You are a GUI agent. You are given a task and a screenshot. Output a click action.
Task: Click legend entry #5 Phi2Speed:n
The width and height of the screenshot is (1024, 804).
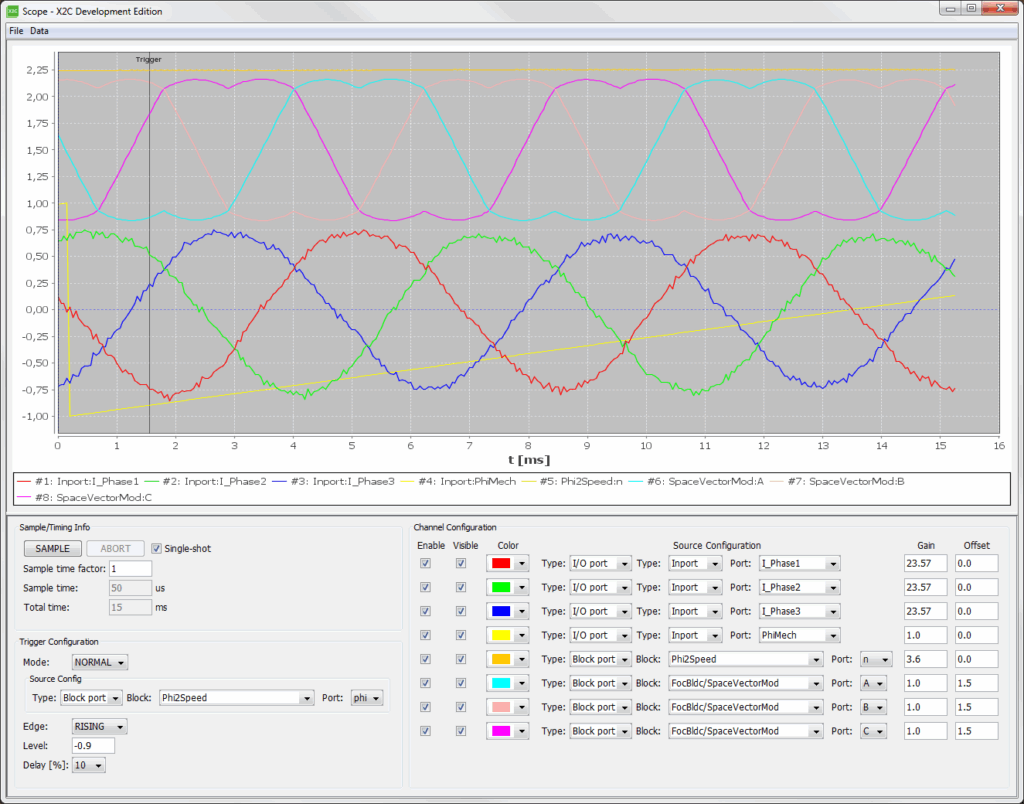(573, 481)
